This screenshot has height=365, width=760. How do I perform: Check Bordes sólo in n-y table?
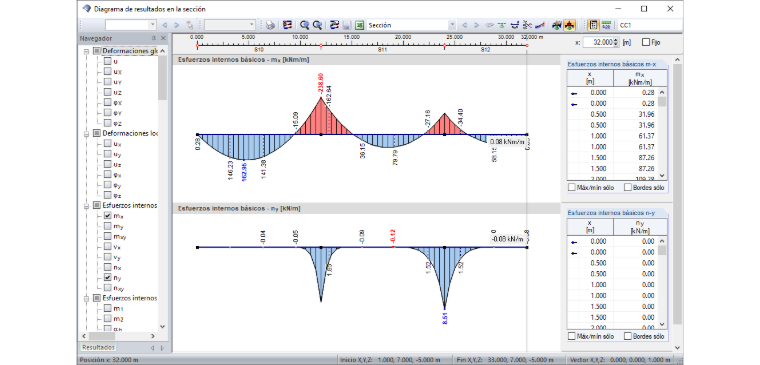coord(628,336)
